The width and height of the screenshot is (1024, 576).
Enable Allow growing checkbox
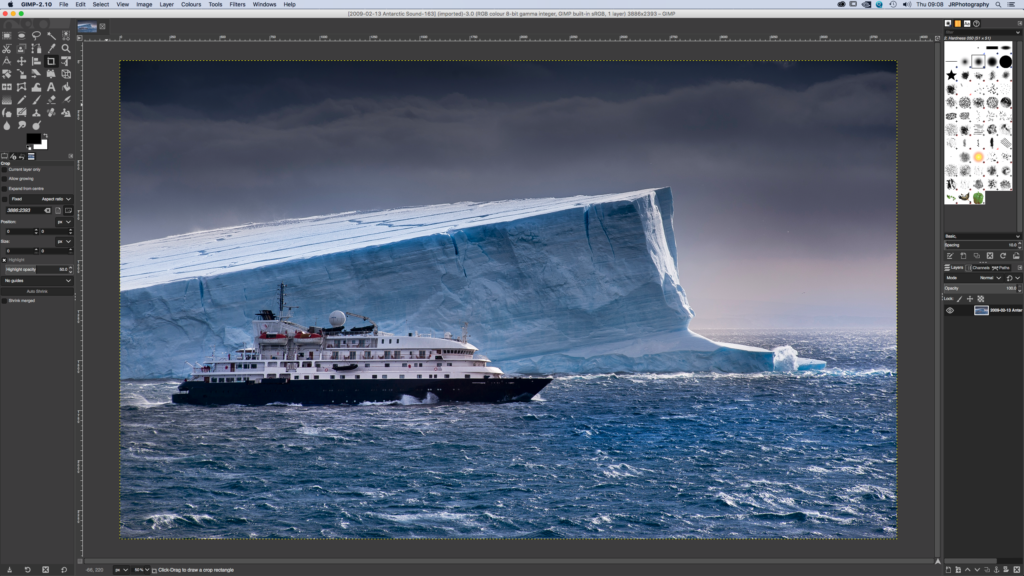pos(4,179)
